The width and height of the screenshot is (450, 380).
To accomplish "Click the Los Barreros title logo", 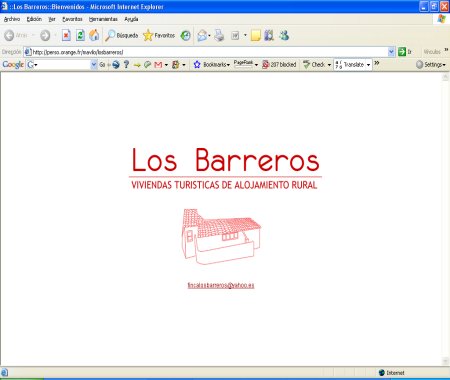I will (x=226, y=160).
